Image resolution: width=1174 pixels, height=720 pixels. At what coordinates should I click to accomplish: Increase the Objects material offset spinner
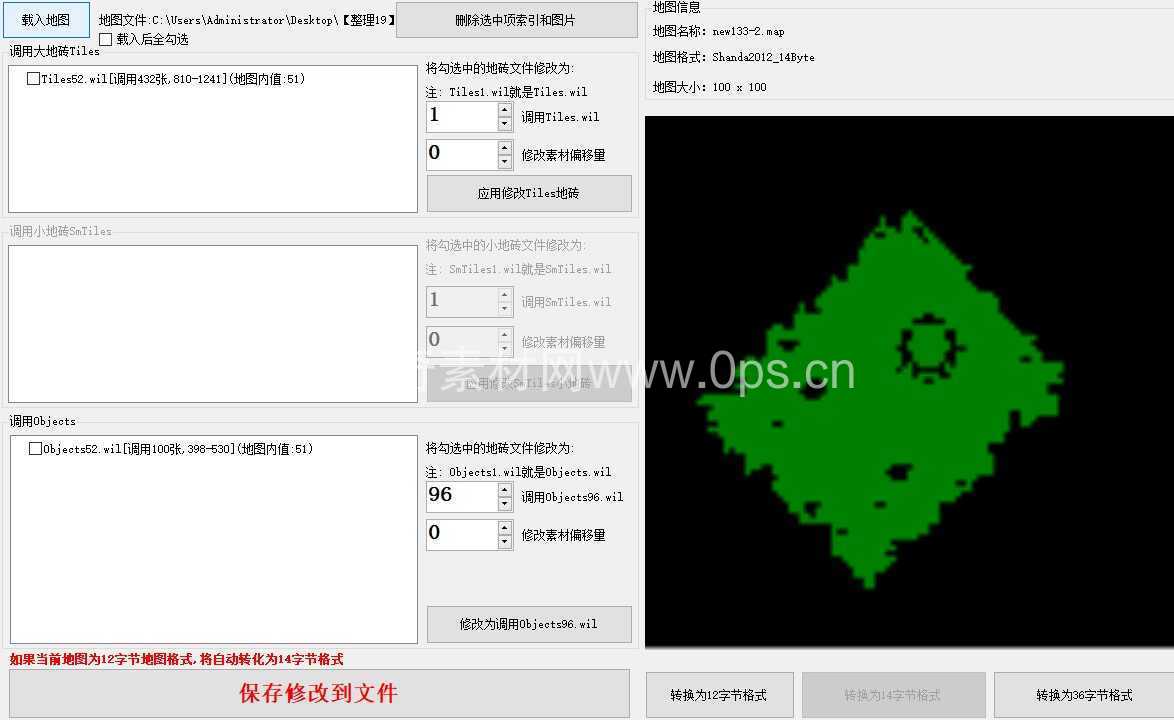[x=505, y=528]
